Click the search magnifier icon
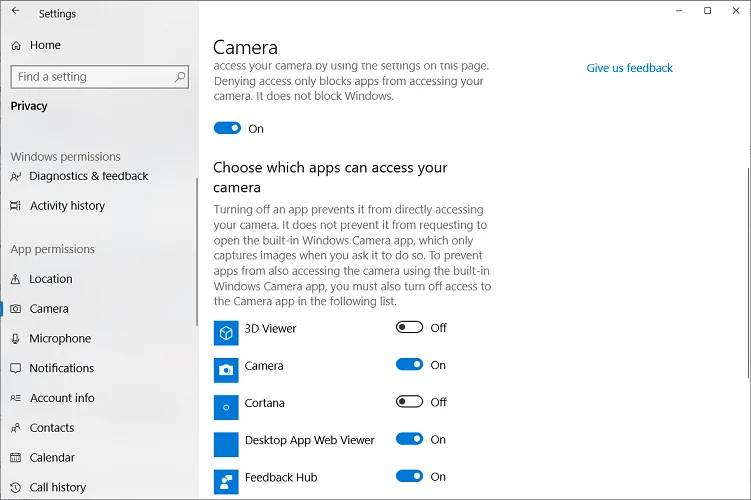 pos(180,77)
